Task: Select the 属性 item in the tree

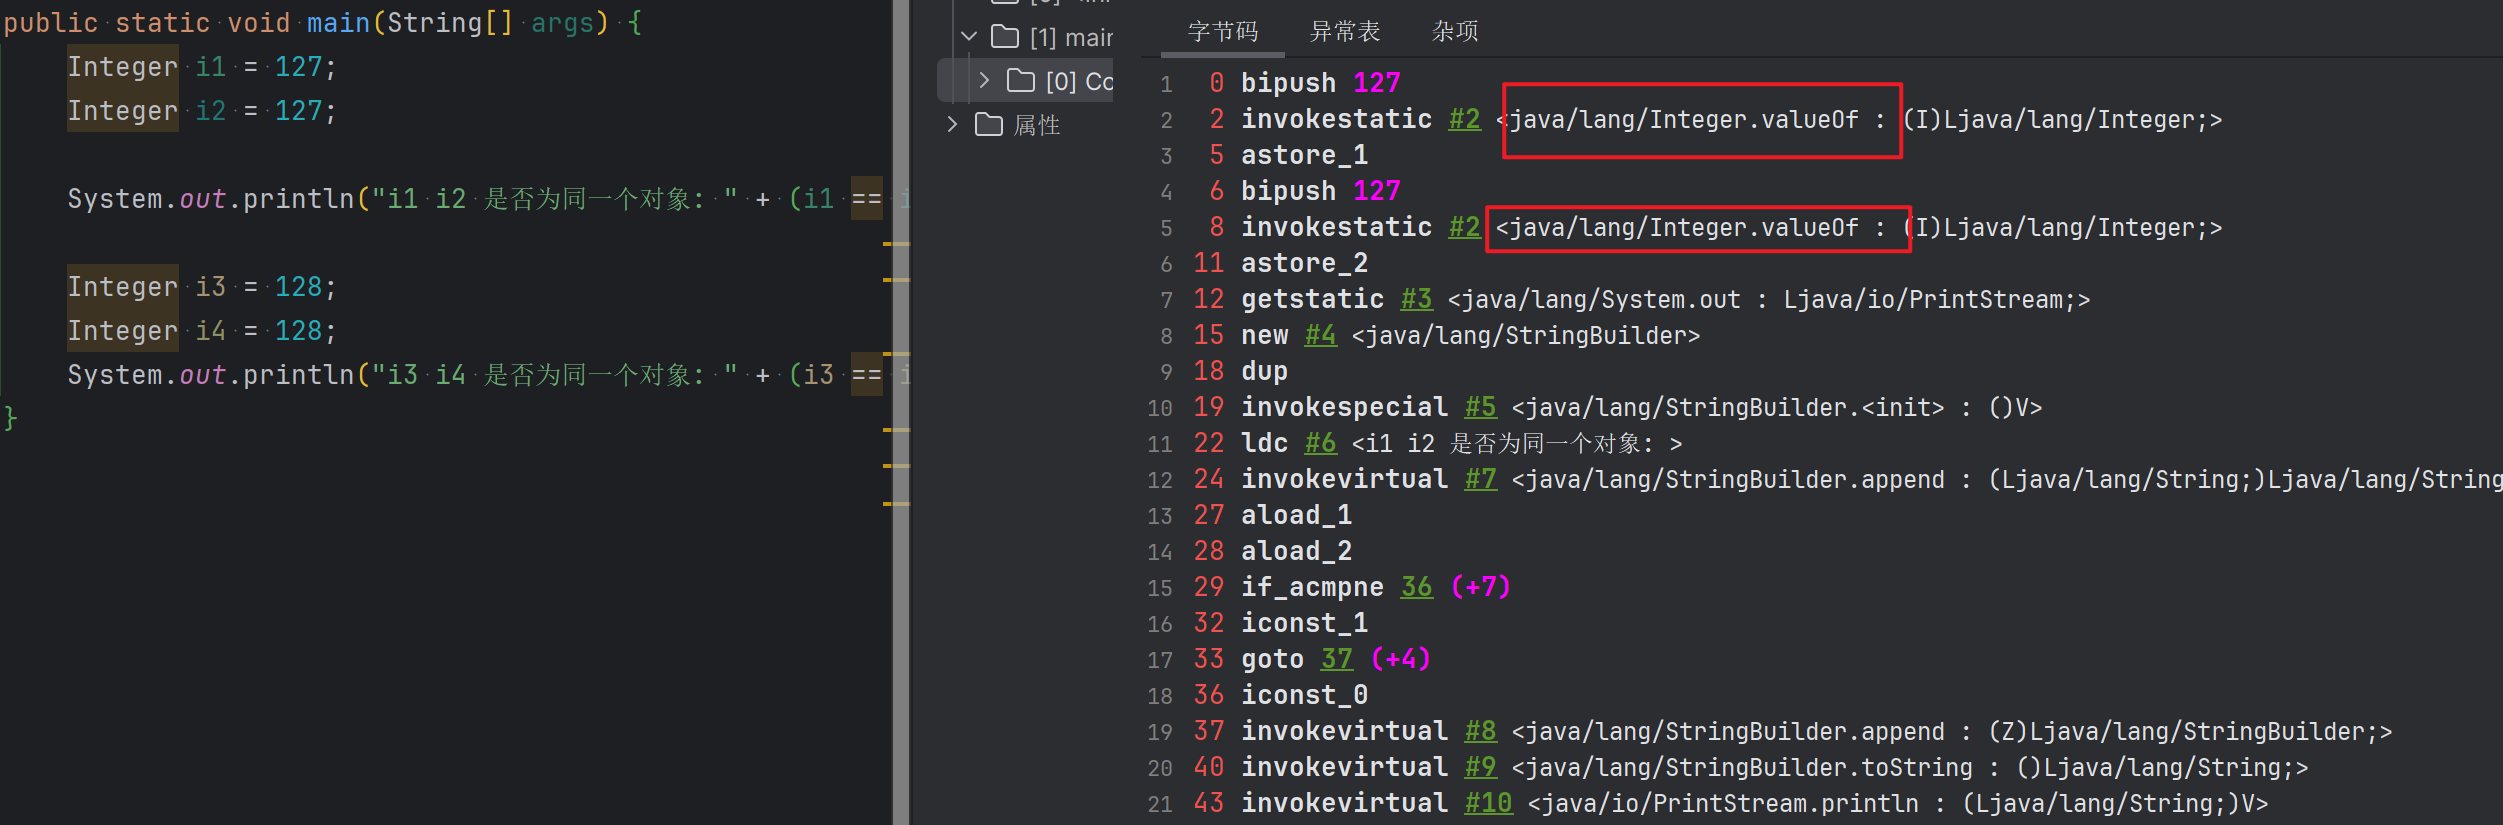Action: 1036,125
